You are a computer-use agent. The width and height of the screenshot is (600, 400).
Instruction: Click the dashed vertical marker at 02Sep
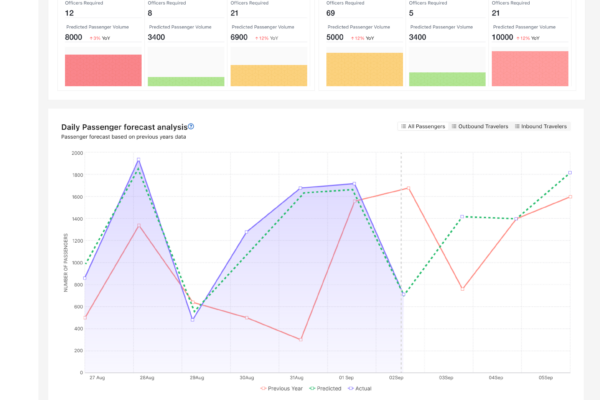coord(401,262)
